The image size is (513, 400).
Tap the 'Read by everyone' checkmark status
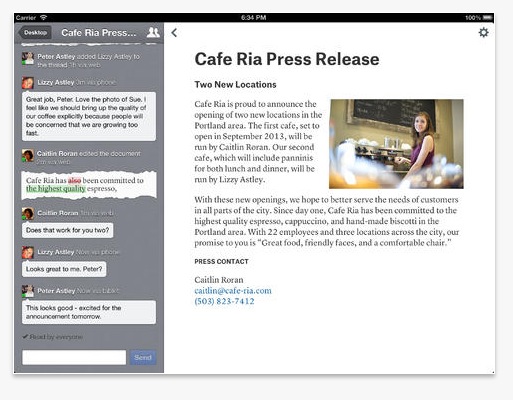(x=53, y=337)
